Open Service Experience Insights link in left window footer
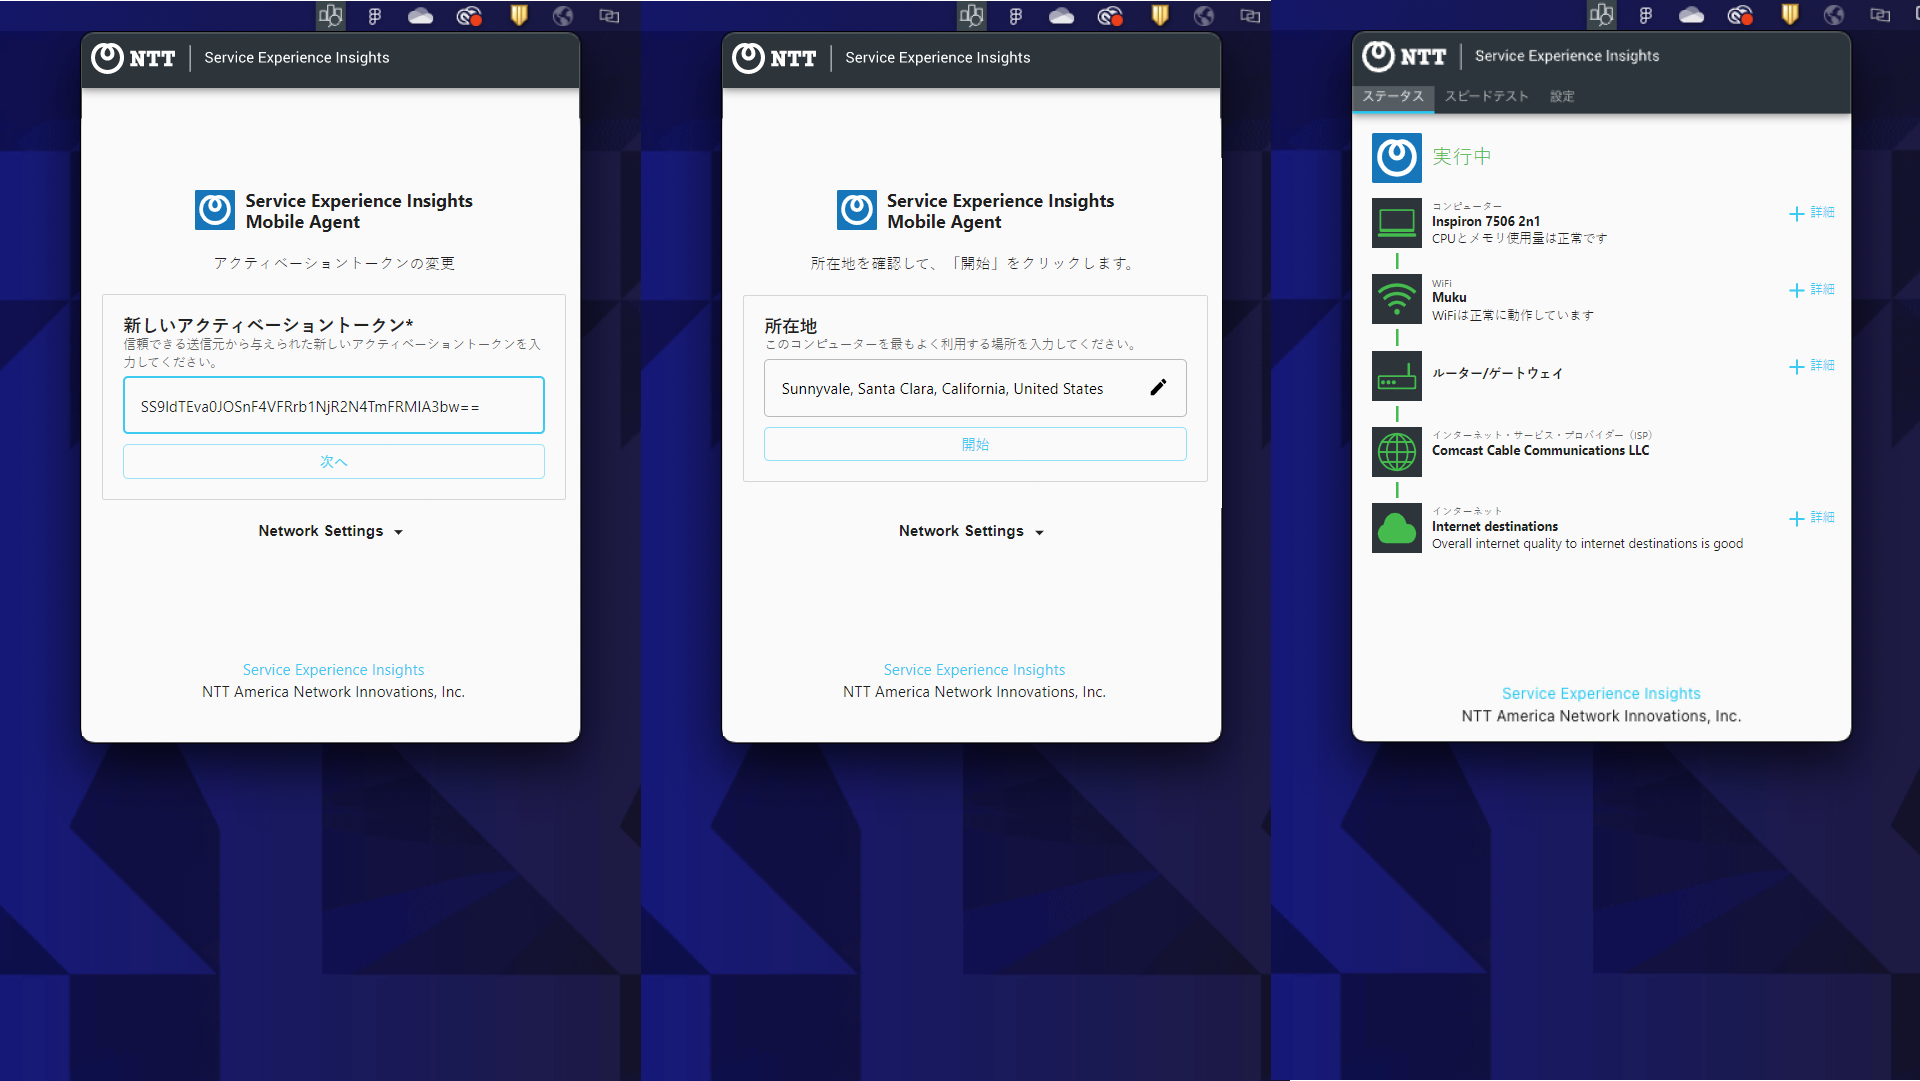This screenshot has width=1920, height=1081. coord(333,670)
